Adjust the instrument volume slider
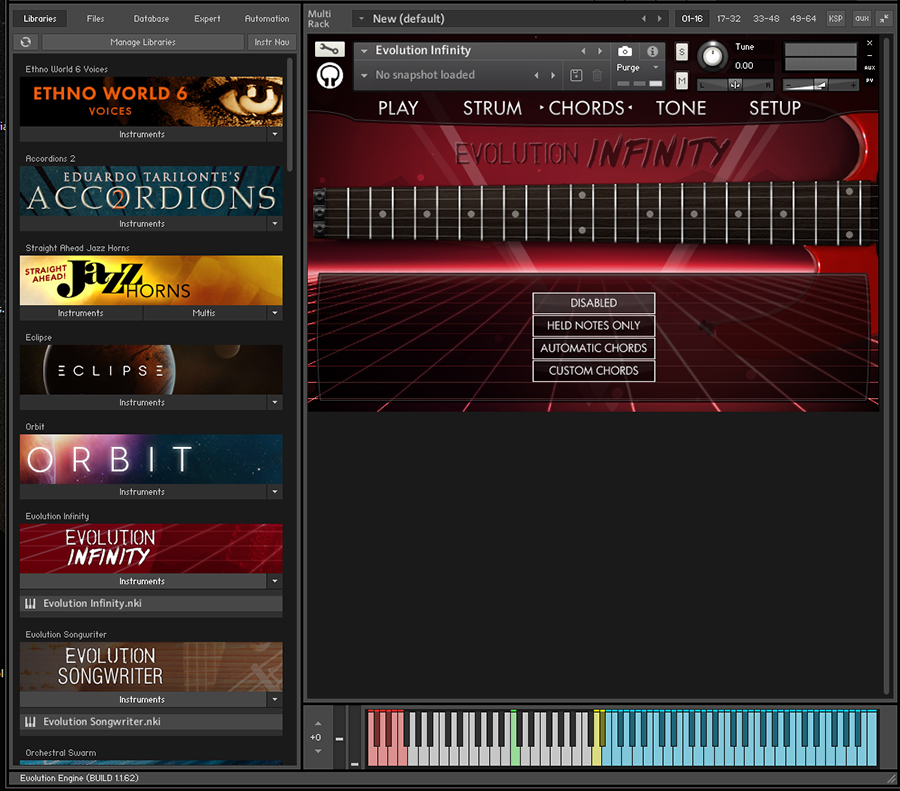This screenshot has height=791, width=900. click(x=821, y=85)
